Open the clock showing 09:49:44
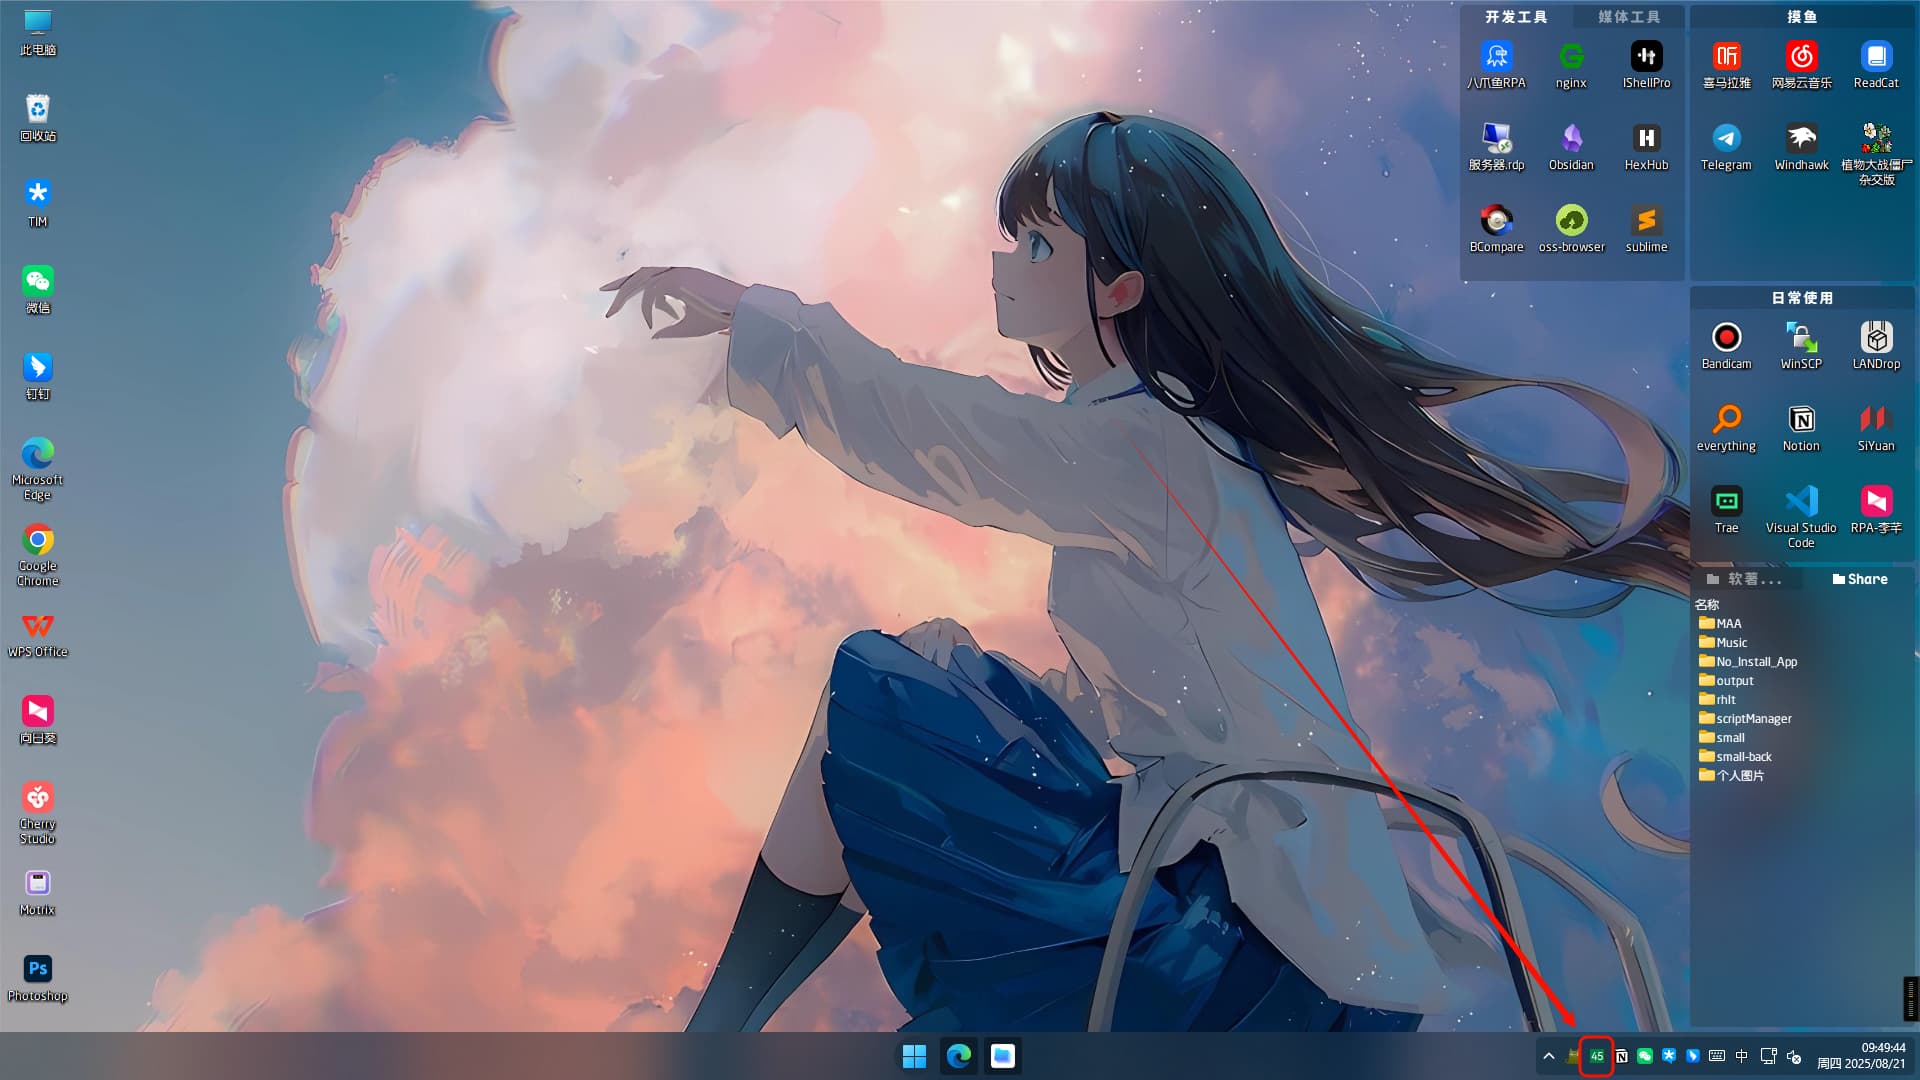This screenshot has width=1920, height=1080. point(1861,1056)
